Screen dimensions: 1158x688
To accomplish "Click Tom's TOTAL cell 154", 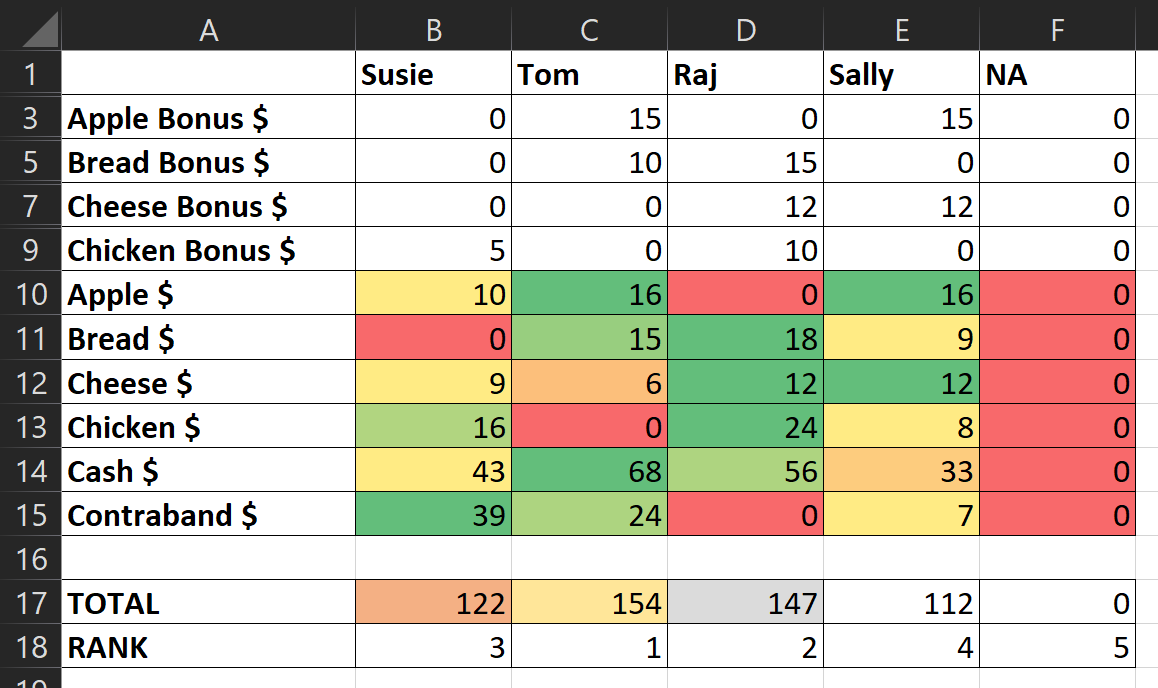I will click(x=589, y=602).
